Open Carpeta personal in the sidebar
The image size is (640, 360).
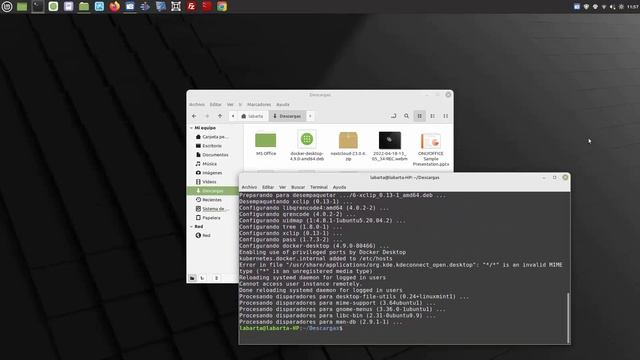point(212,137)
